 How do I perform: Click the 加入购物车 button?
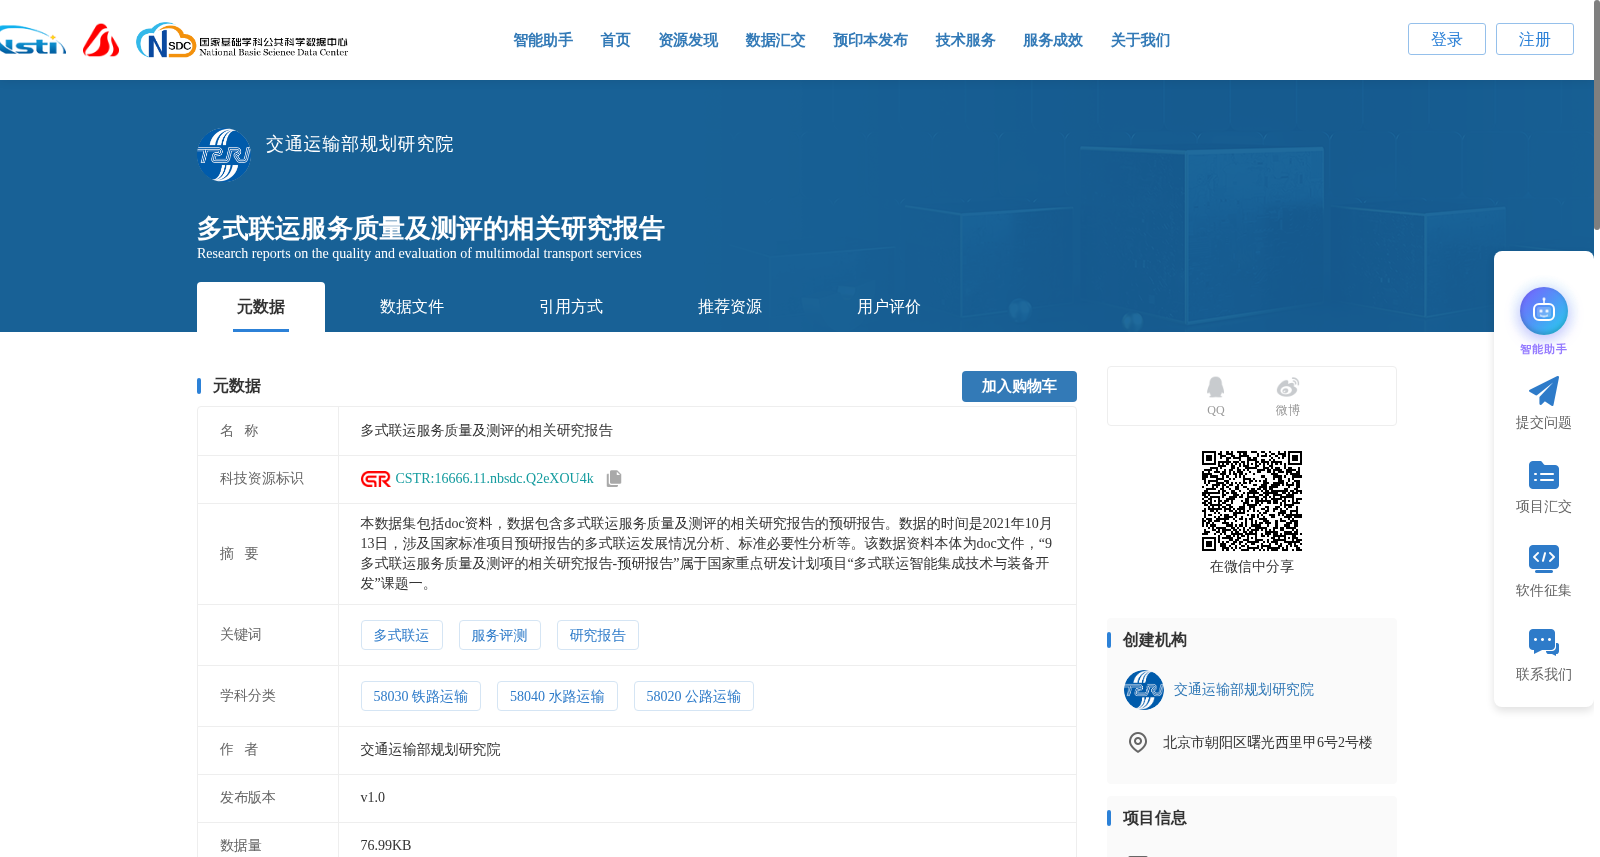[x=1019, y=387]
